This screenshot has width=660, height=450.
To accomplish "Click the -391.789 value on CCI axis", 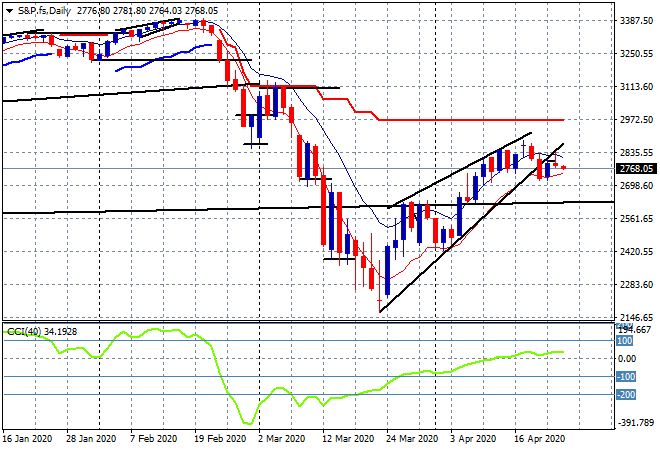I will coord(636,423).
